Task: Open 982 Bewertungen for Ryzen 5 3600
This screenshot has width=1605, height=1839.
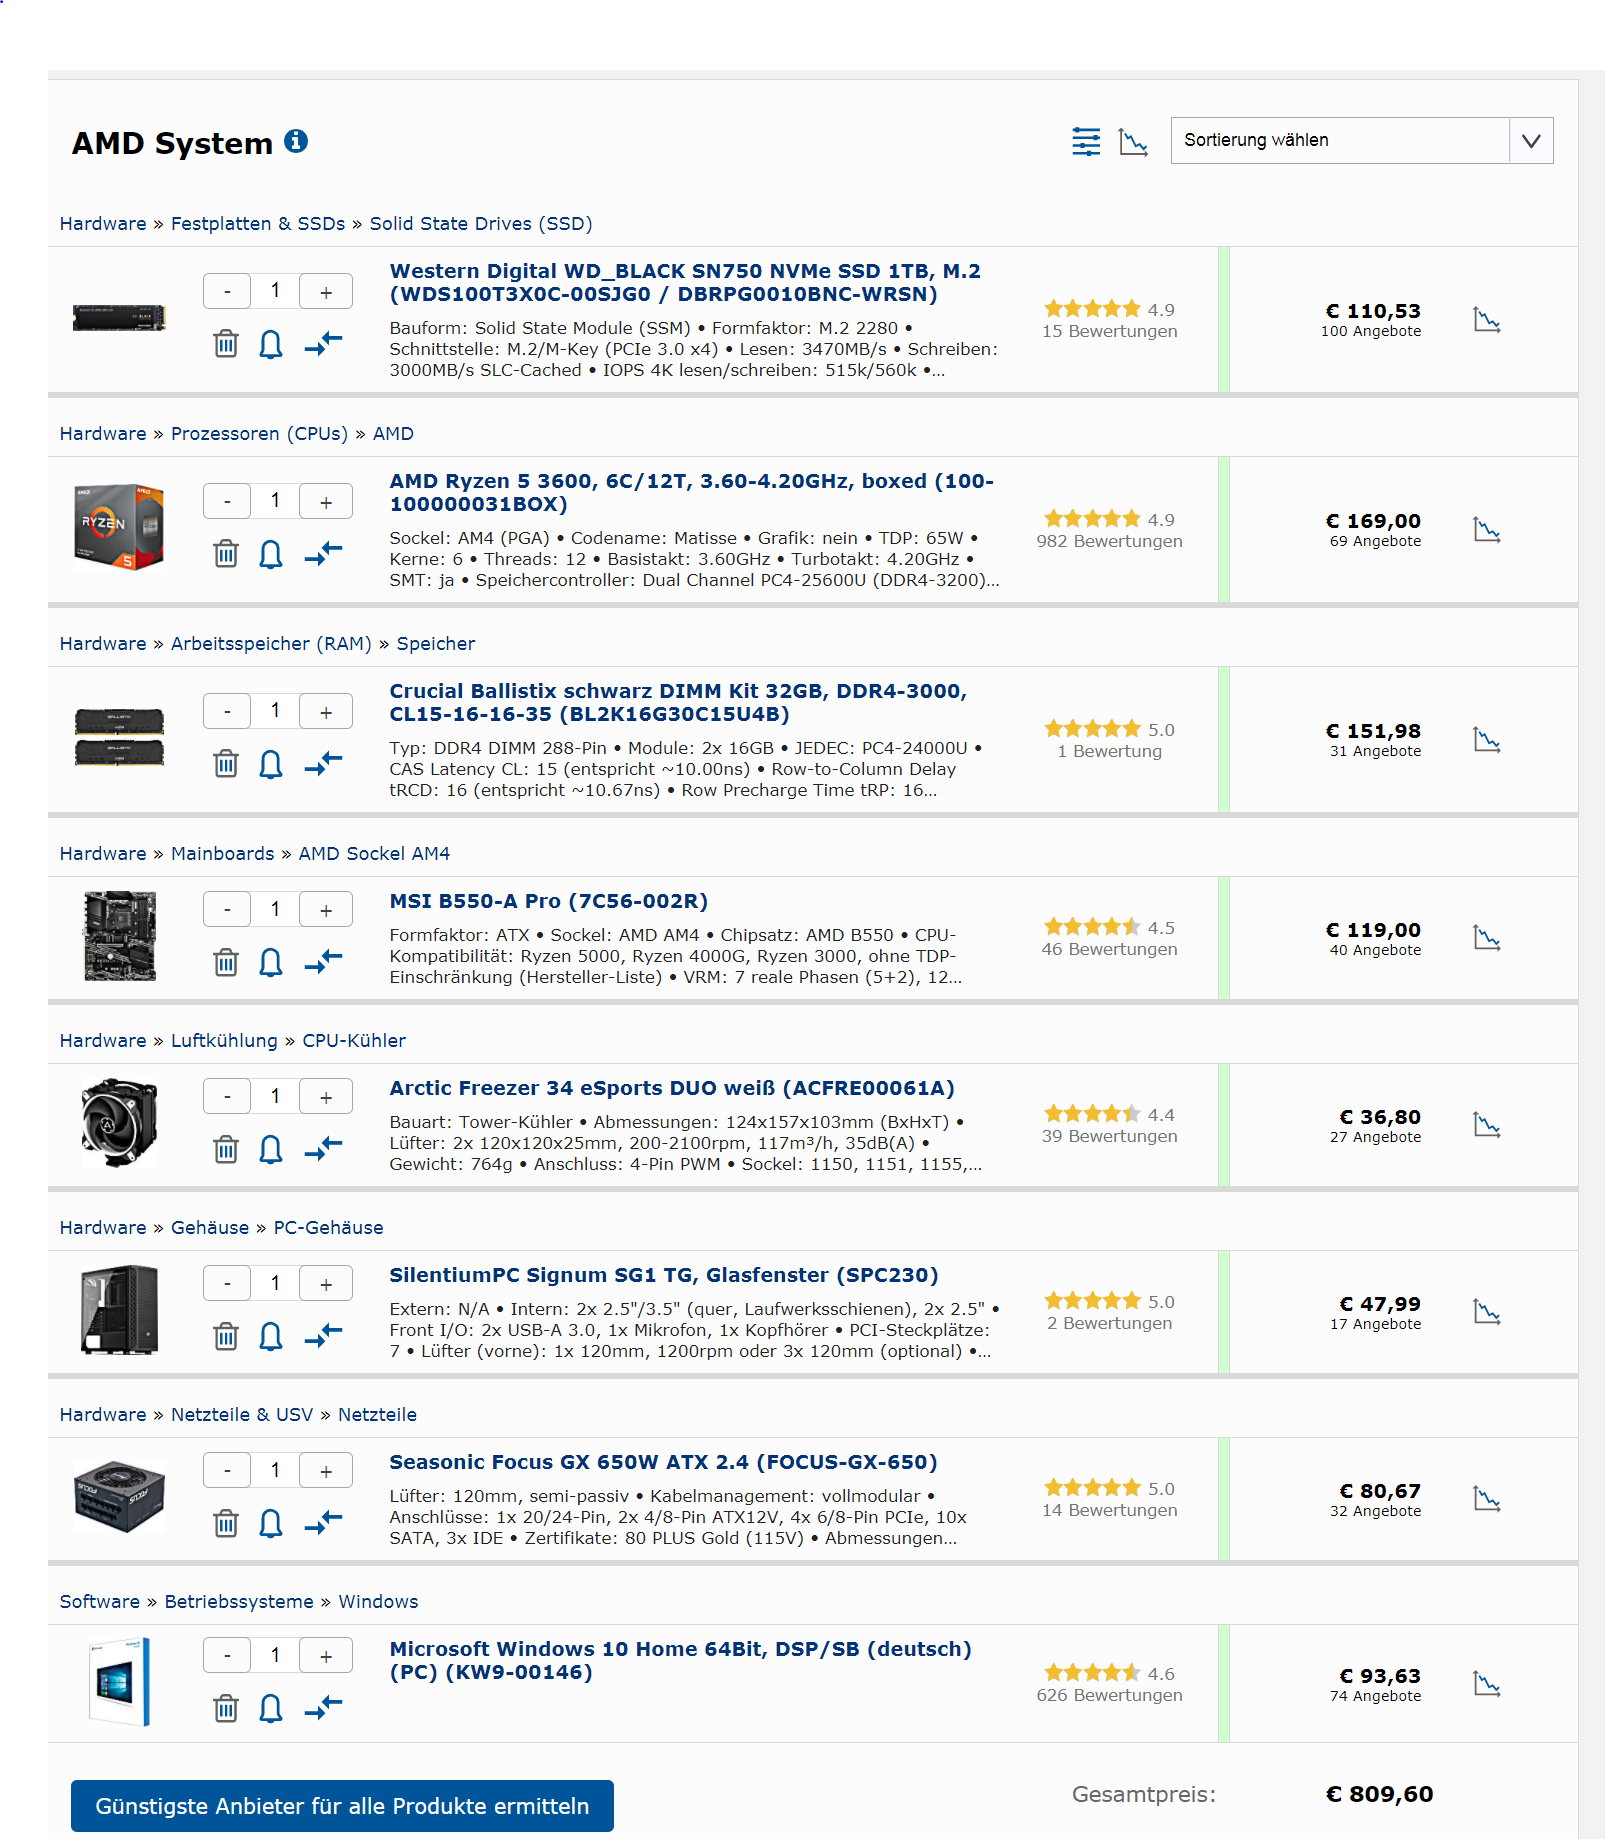Action: tap(1109, 541)
